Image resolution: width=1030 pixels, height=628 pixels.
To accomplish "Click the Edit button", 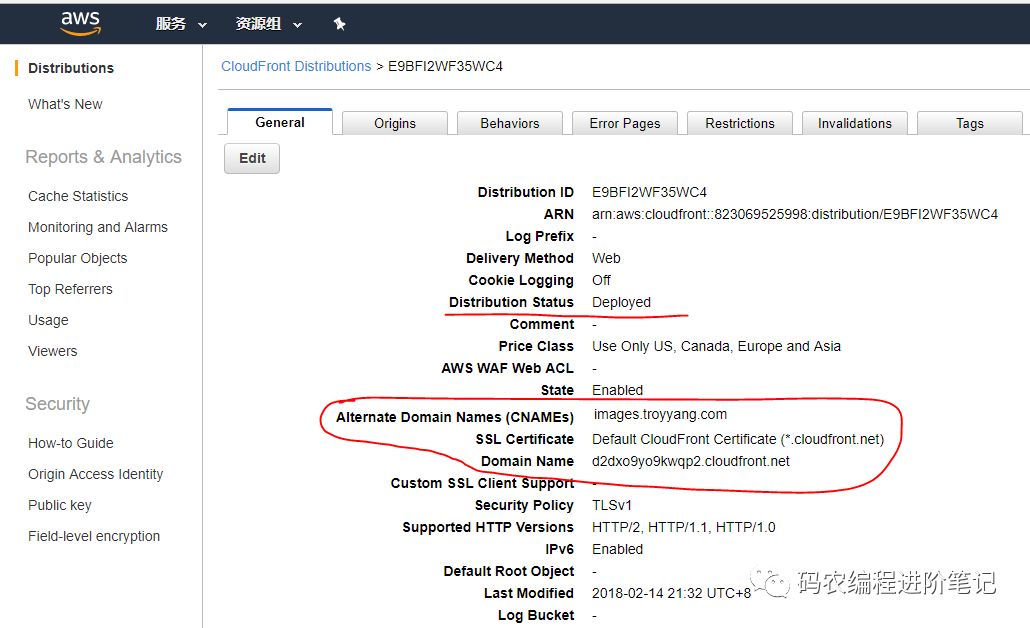I will tap(252, 158).
